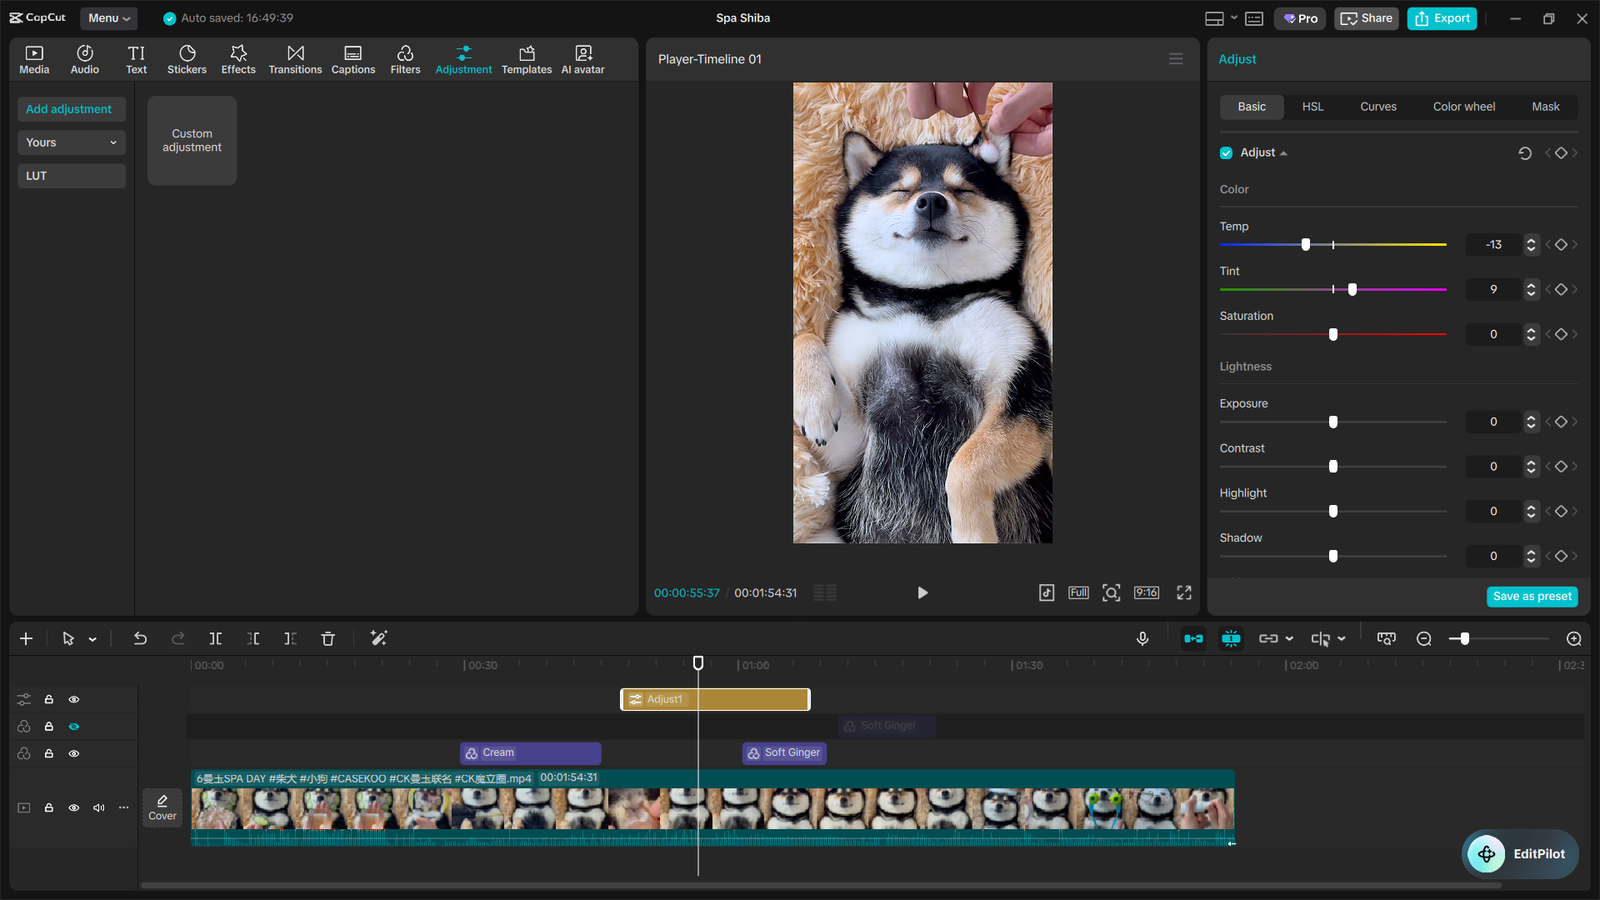Click the Export button

[x=1441, y=18]
